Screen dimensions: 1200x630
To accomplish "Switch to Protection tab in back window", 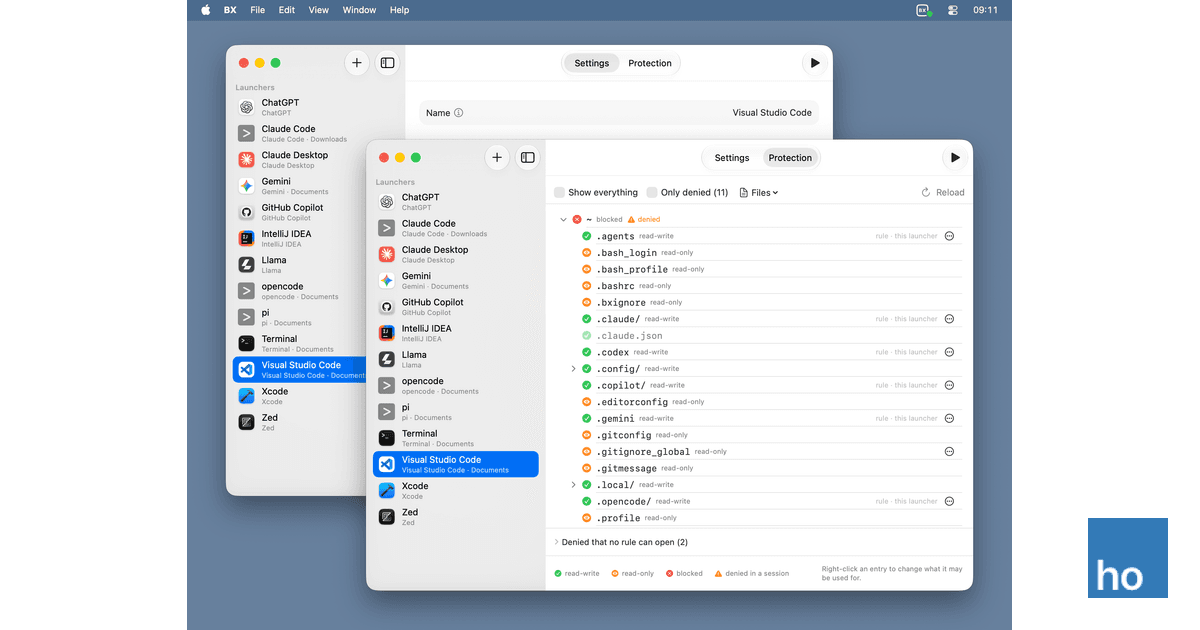I will click(650, 63).
